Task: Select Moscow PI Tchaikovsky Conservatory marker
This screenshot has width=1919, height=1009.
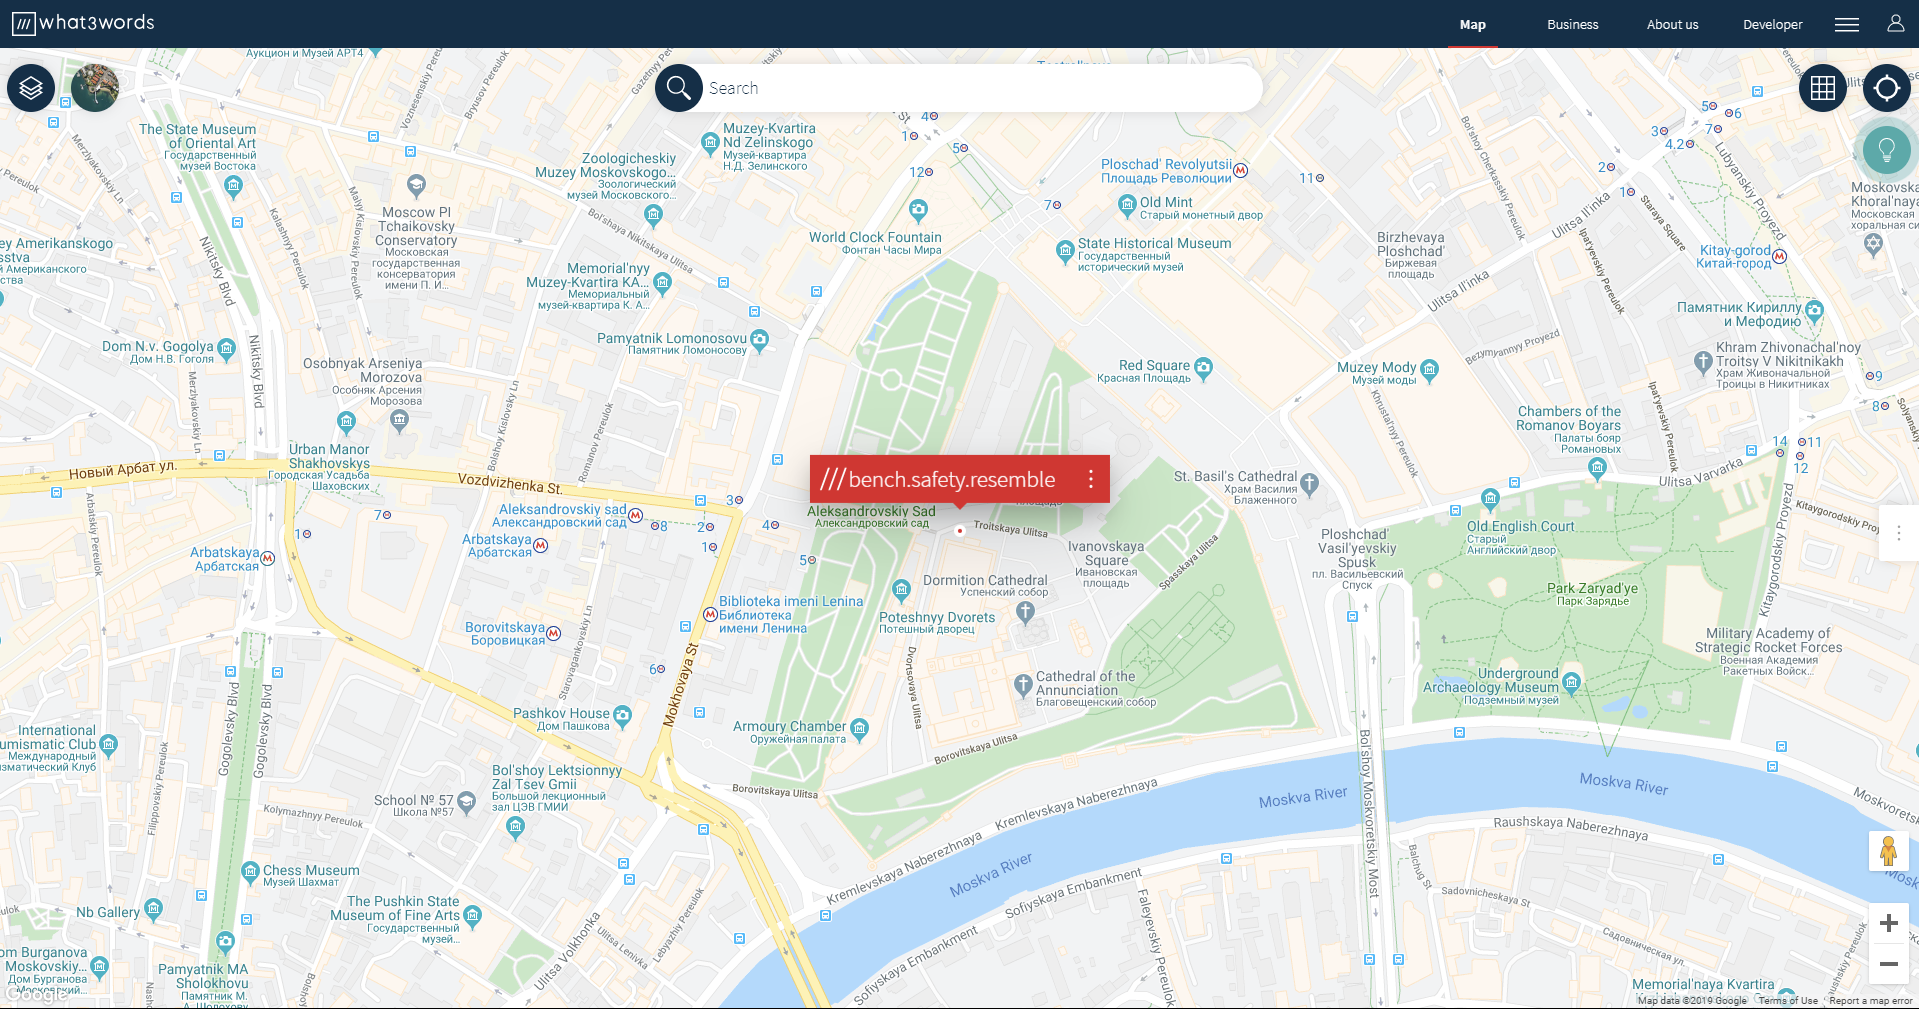Action: pos(416,185)
